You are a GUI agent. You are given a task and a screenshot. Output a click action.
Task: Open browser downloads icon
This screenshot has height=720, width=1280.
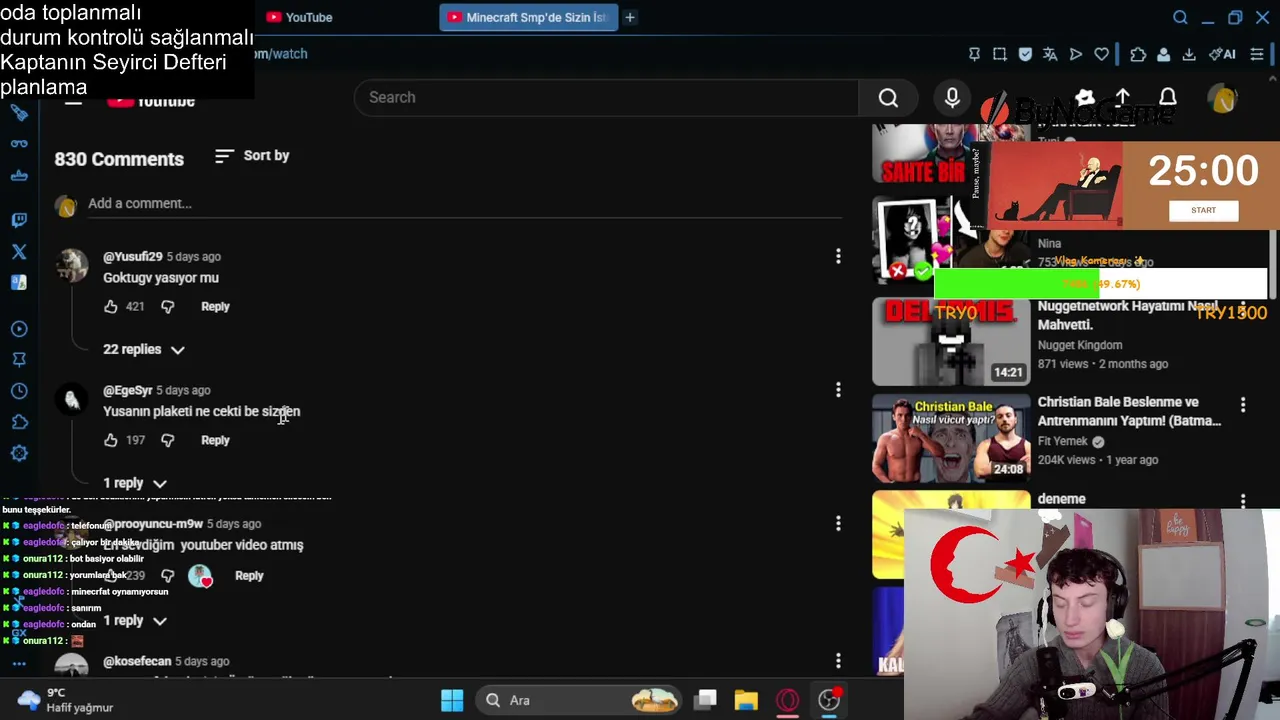[1189, 54]
